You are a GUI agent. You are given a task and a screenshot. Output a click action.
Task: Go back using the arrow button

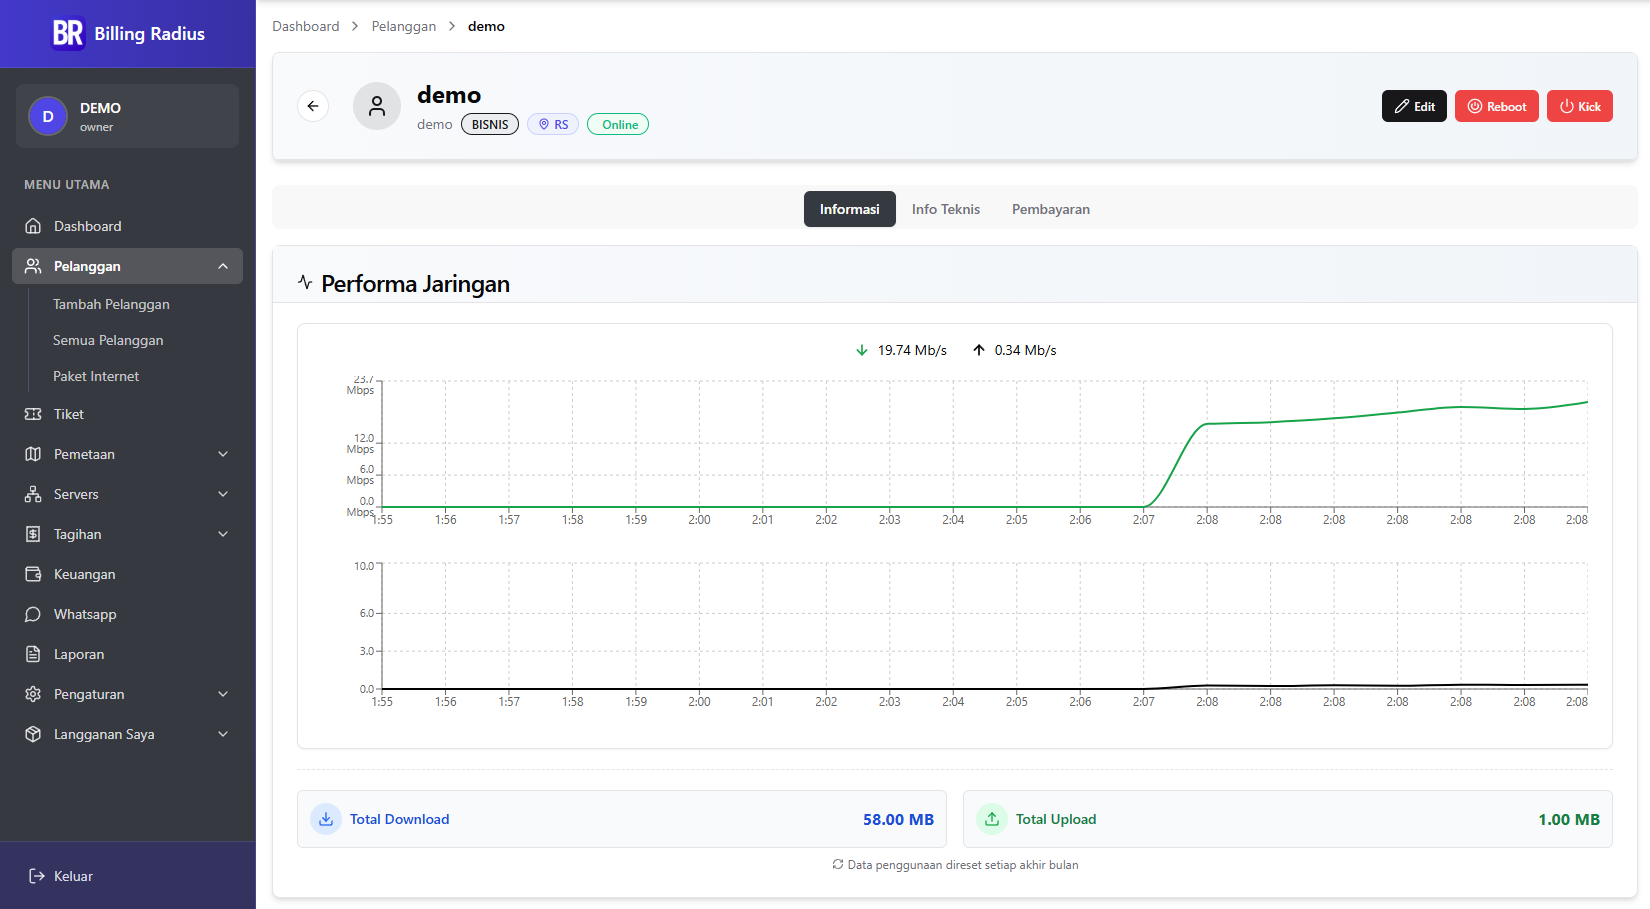click(313, 106)
